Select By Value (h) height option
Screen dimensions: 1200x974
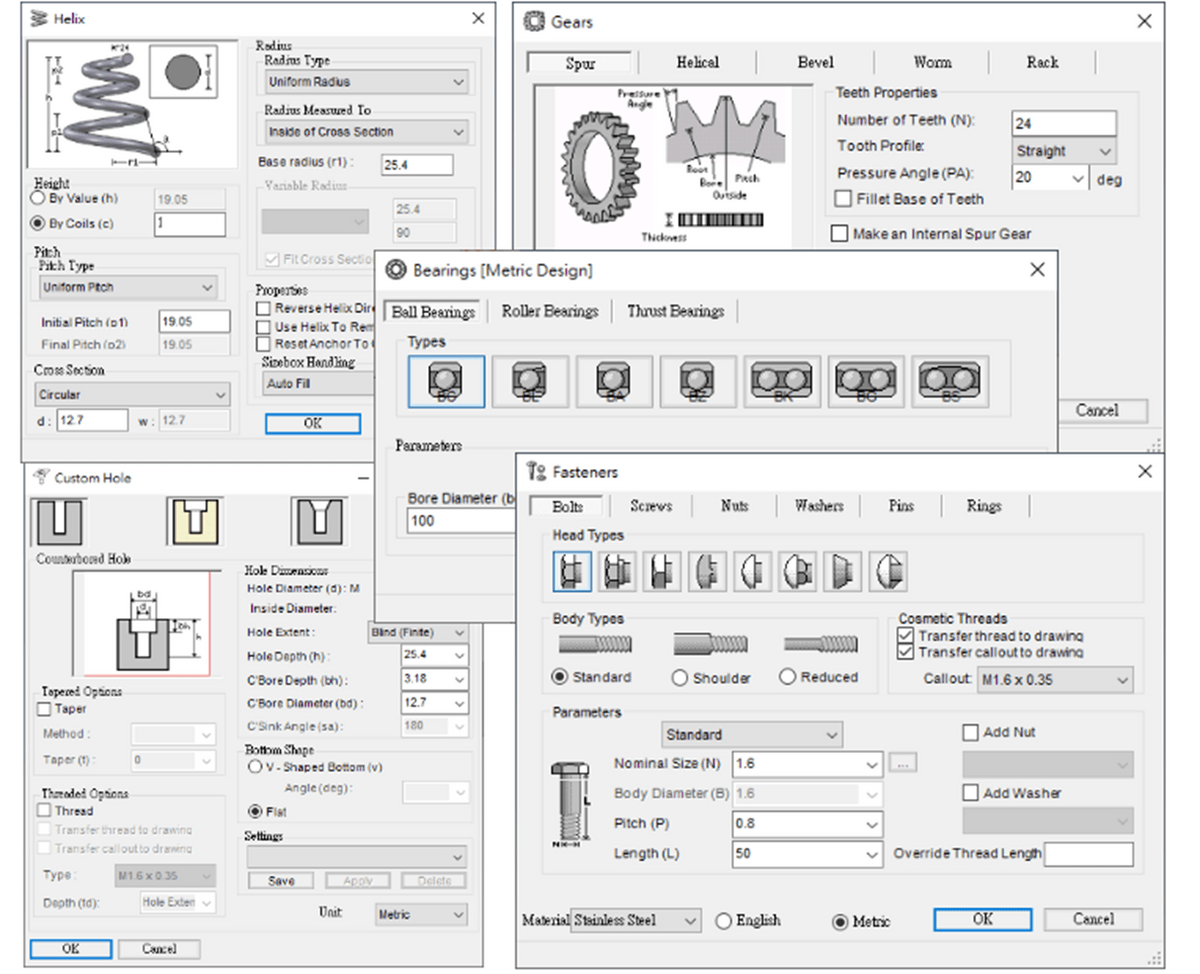coord(39,198)
